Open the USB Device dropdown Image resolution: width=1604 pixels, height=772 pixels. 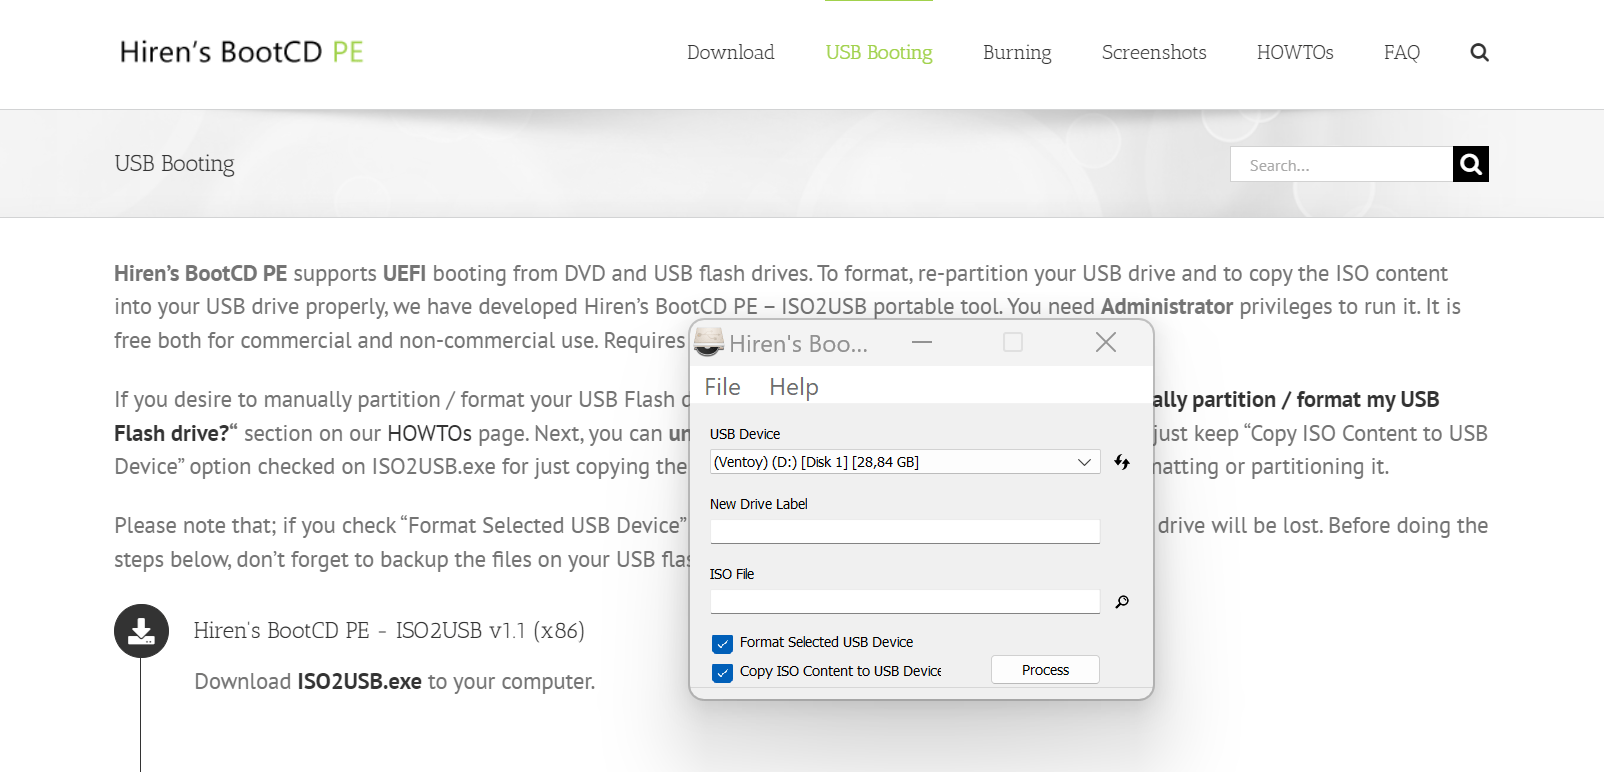coord(905,462)
